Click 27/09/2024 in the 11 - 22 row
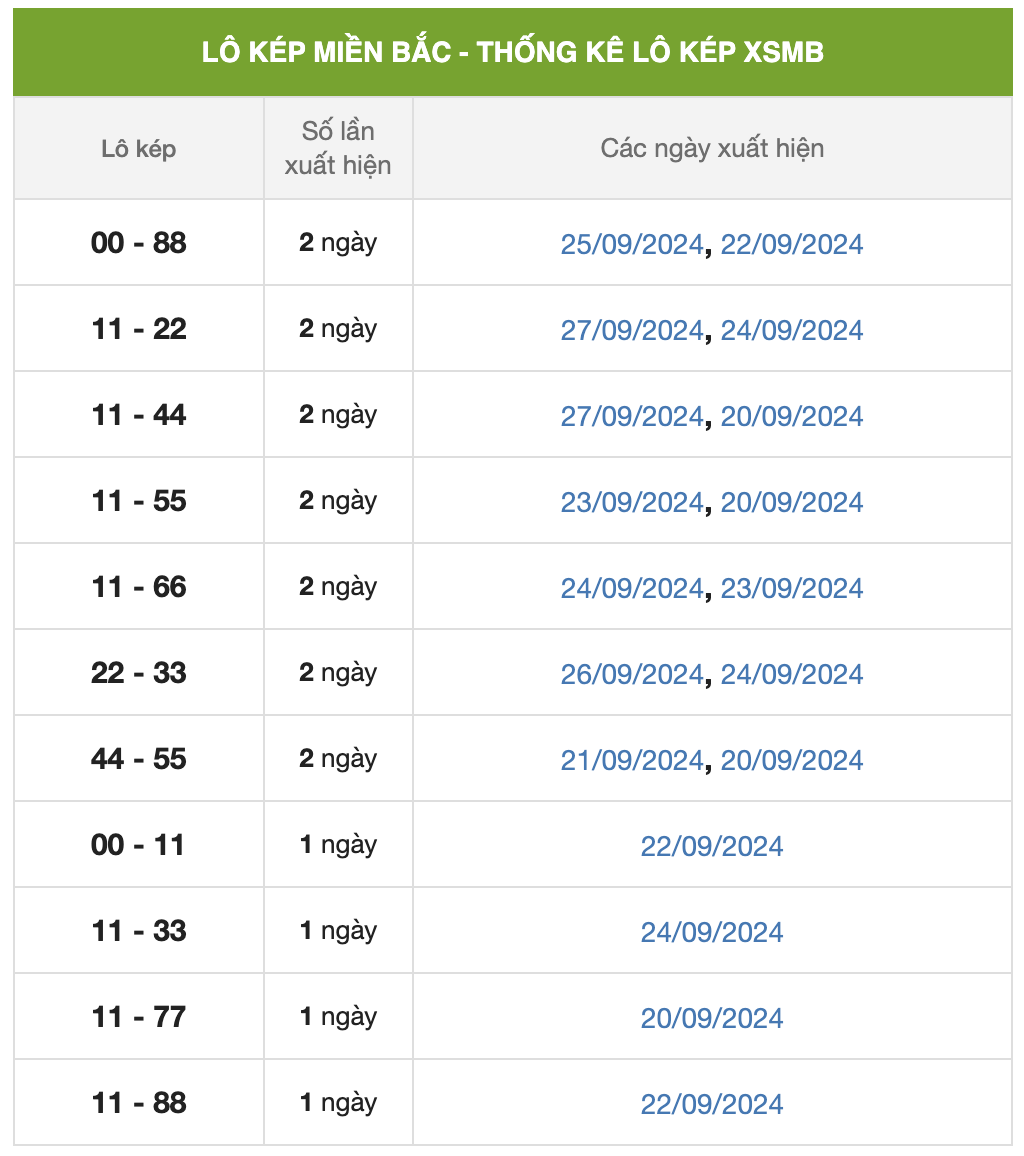This screenshot has height=1156, width=1024. [631, 331]
